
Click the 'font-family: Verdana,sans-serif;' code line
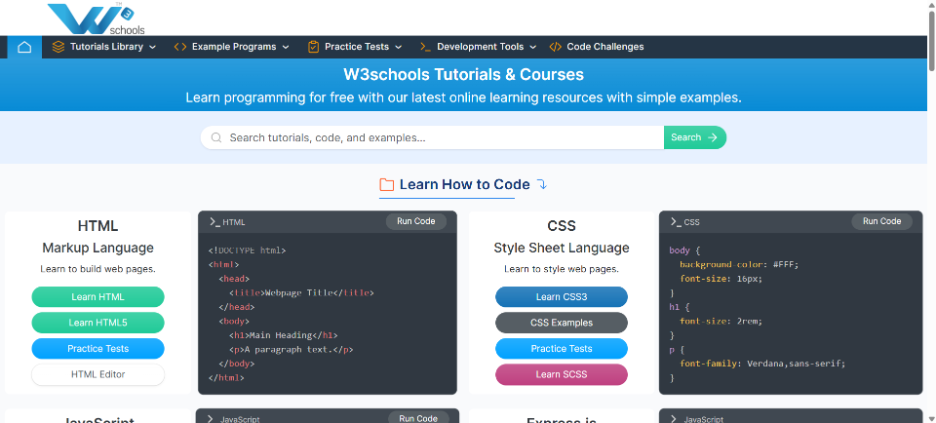[x=762, y=363]
